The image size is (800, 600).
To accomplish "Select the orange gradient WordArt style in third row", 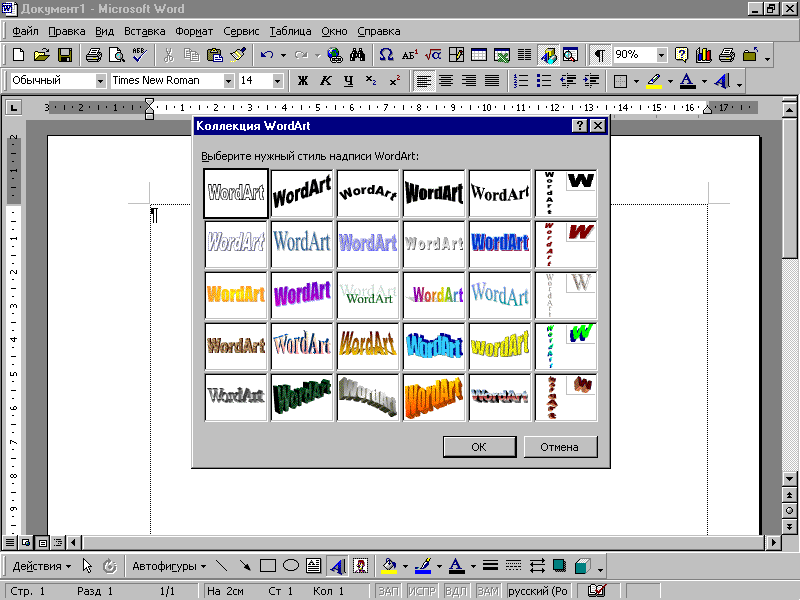I will 236,295.
